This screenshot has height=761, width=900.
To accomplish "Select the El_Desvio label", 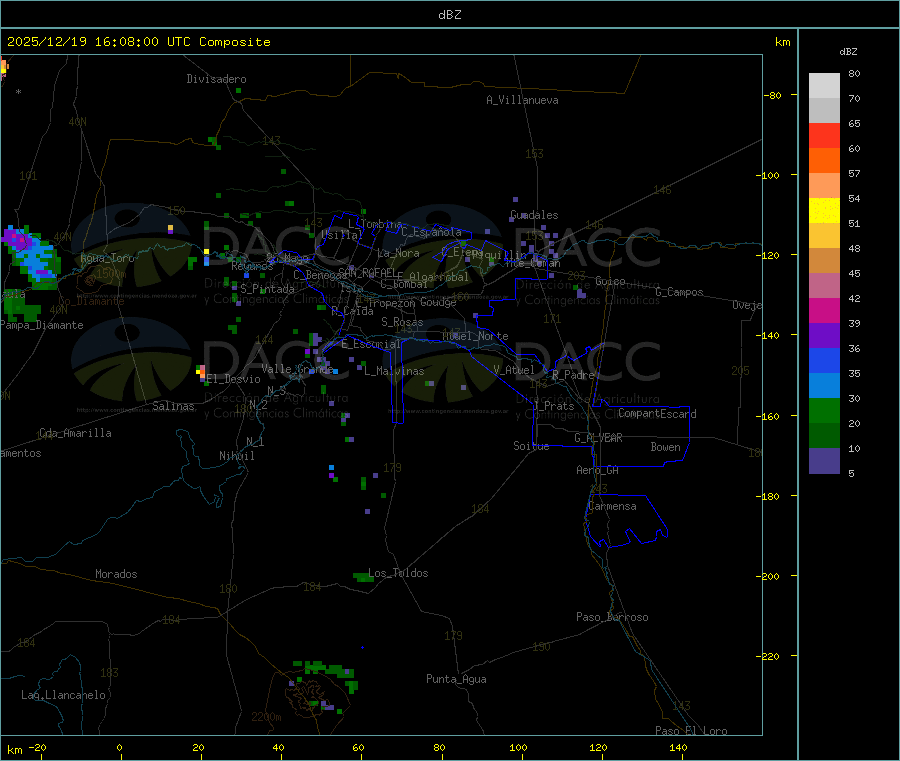I will (x=234, y=379).
